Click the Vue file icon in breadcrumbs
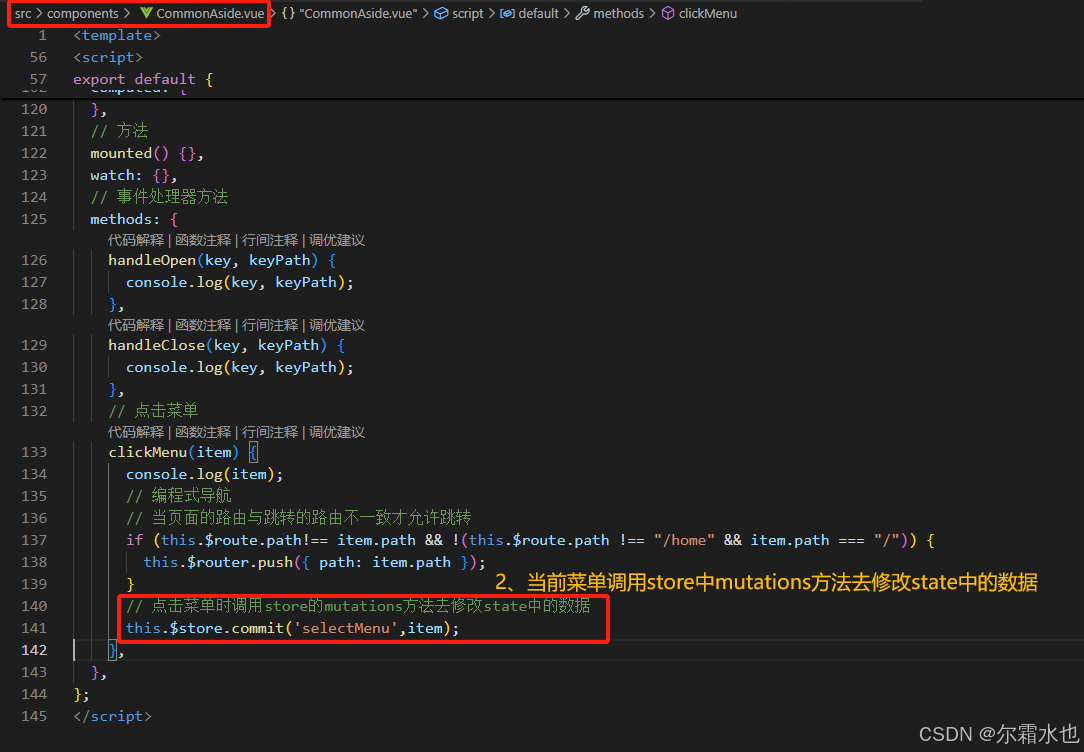Viewport: 1084px width, 752px height. 146,13
